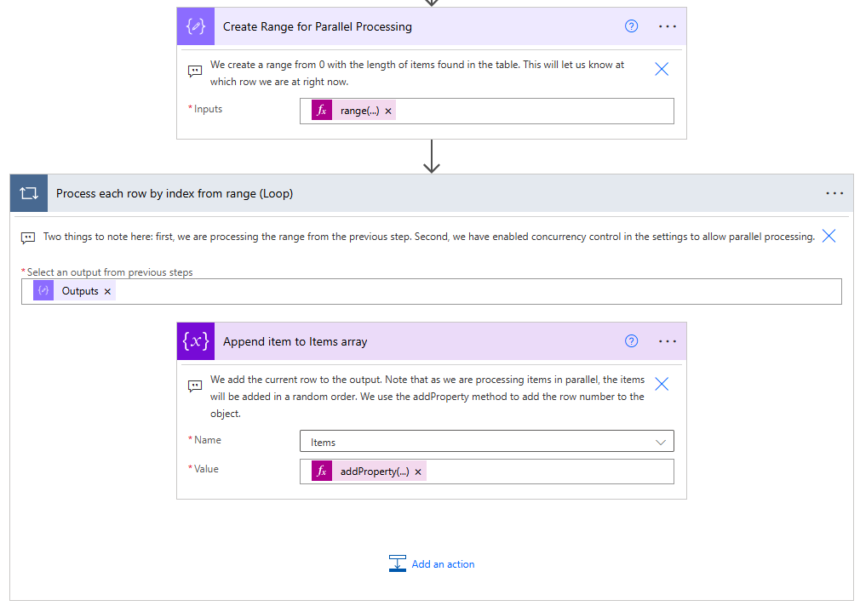Open the ellipsis menu on the Loop action

[x=835, y=193]
